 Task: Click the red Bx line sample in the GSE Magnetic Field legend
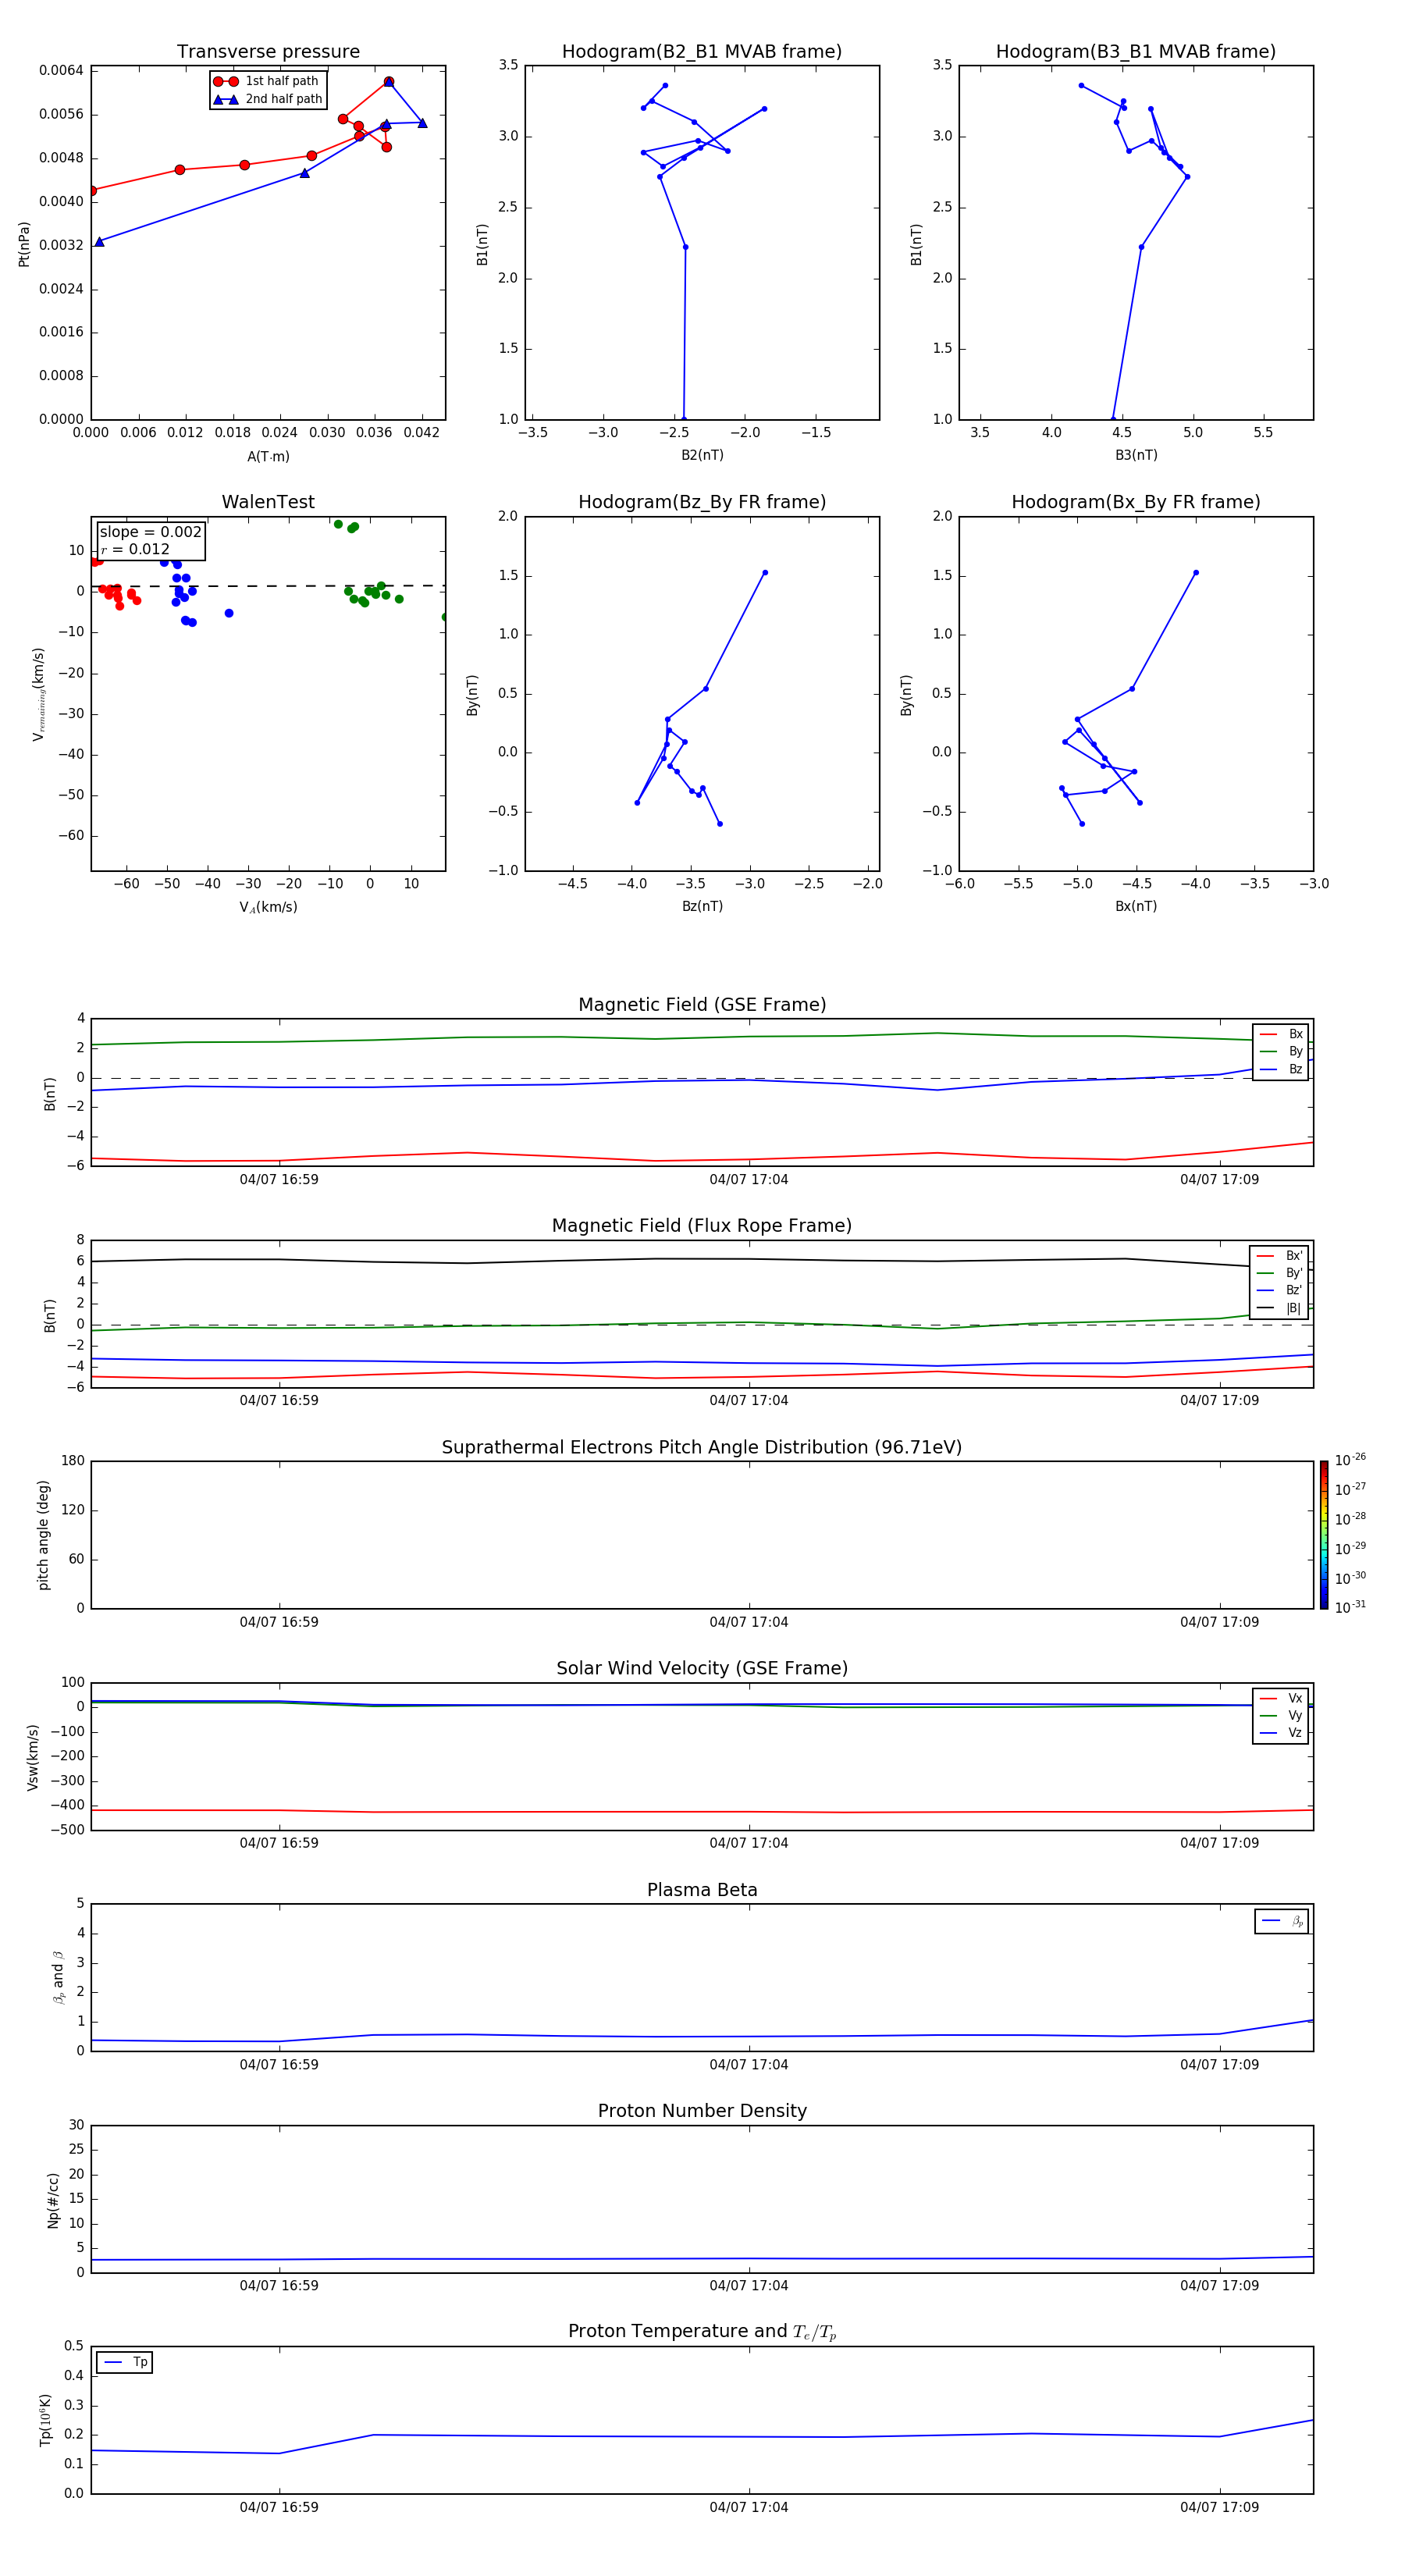click(1268, 1034)
